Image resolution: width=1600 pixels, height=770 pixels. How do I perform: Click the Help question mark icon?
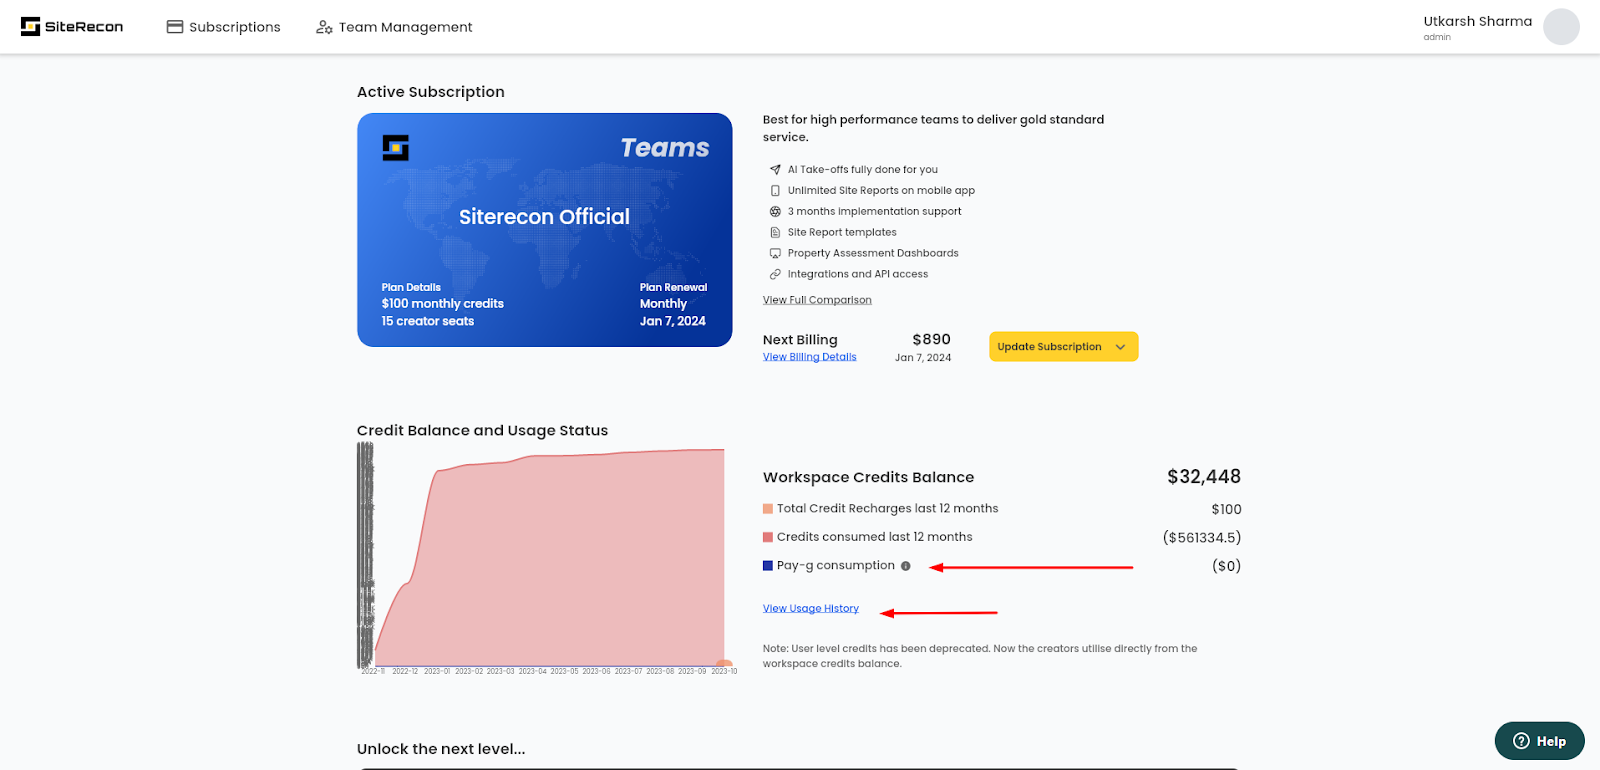[x=1521, y=741]
